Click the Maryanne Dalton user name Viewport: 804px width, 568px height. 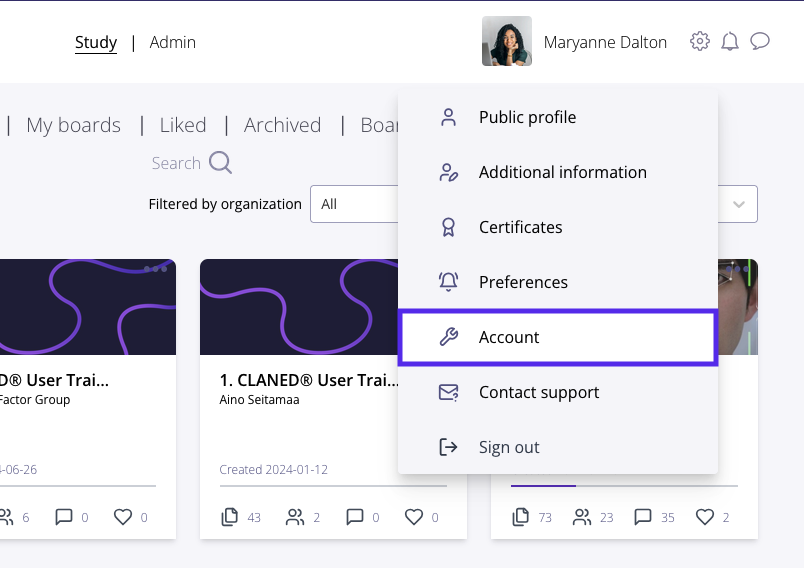(x=605, y=42)
